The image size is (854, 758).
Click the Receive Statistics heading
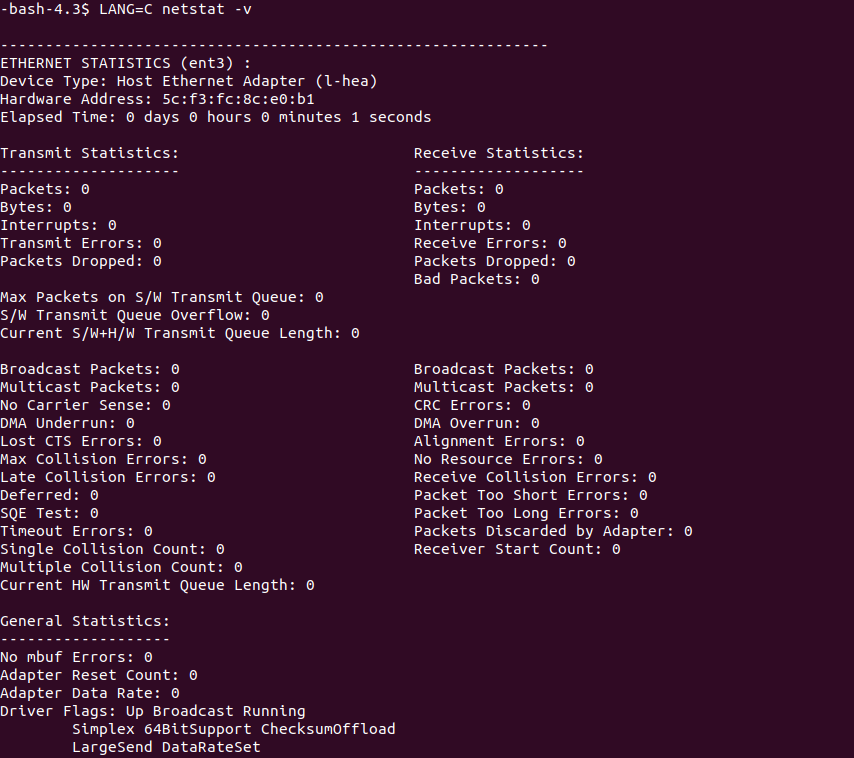coord(498,153)
